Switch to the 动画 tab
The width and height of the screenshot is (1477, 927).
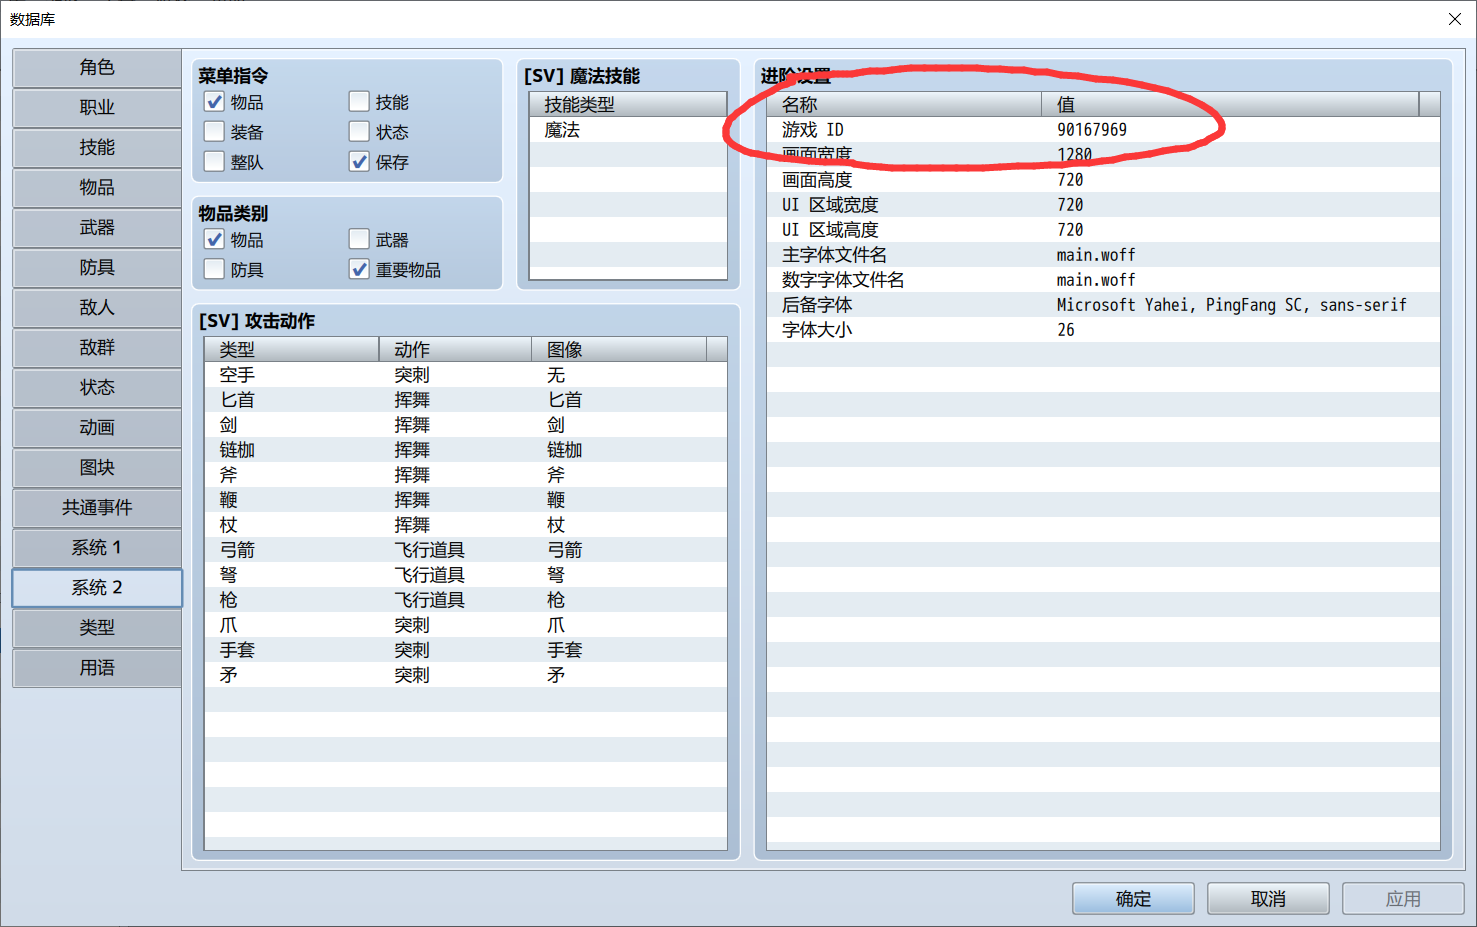(x=97, y=428)
